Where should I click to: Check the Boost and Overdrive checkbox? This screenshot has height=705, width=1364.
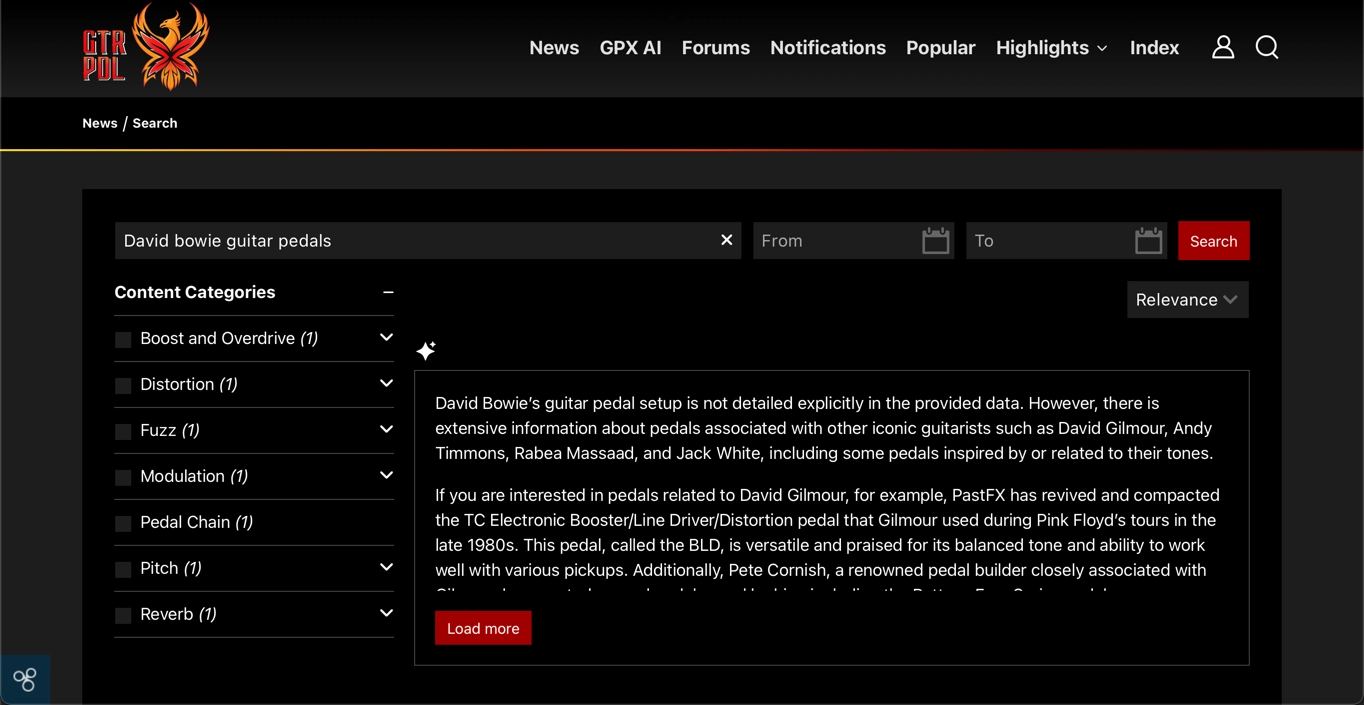coord(123,340)
